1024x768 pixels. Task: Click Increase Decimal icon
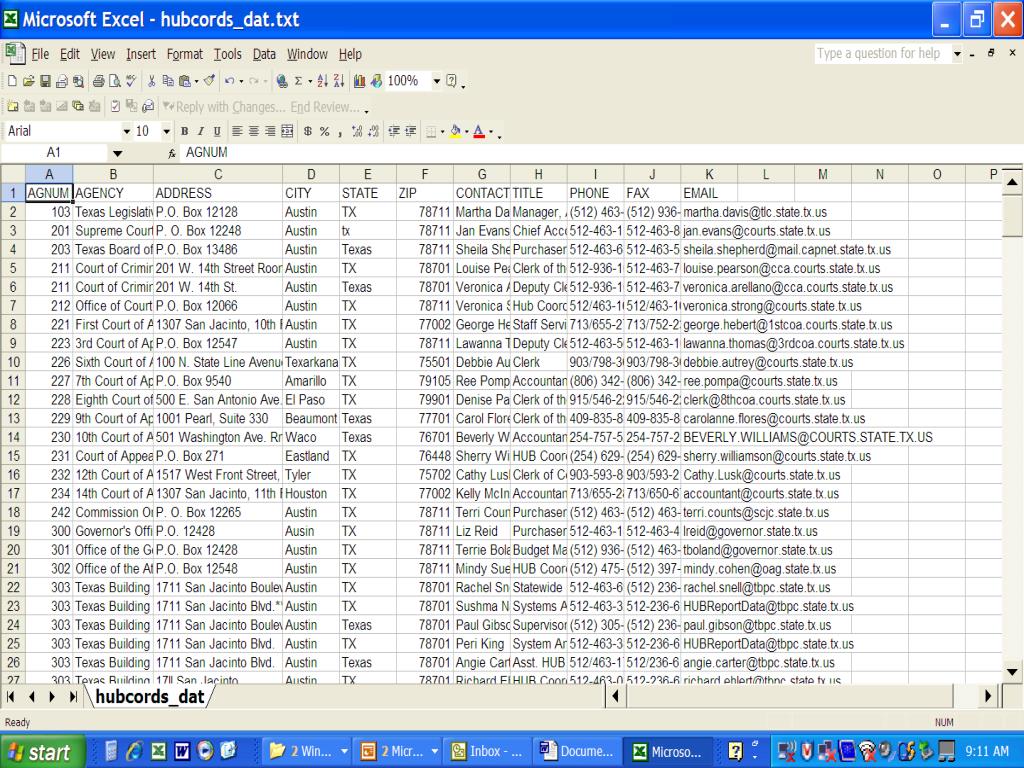click(357, 131)
